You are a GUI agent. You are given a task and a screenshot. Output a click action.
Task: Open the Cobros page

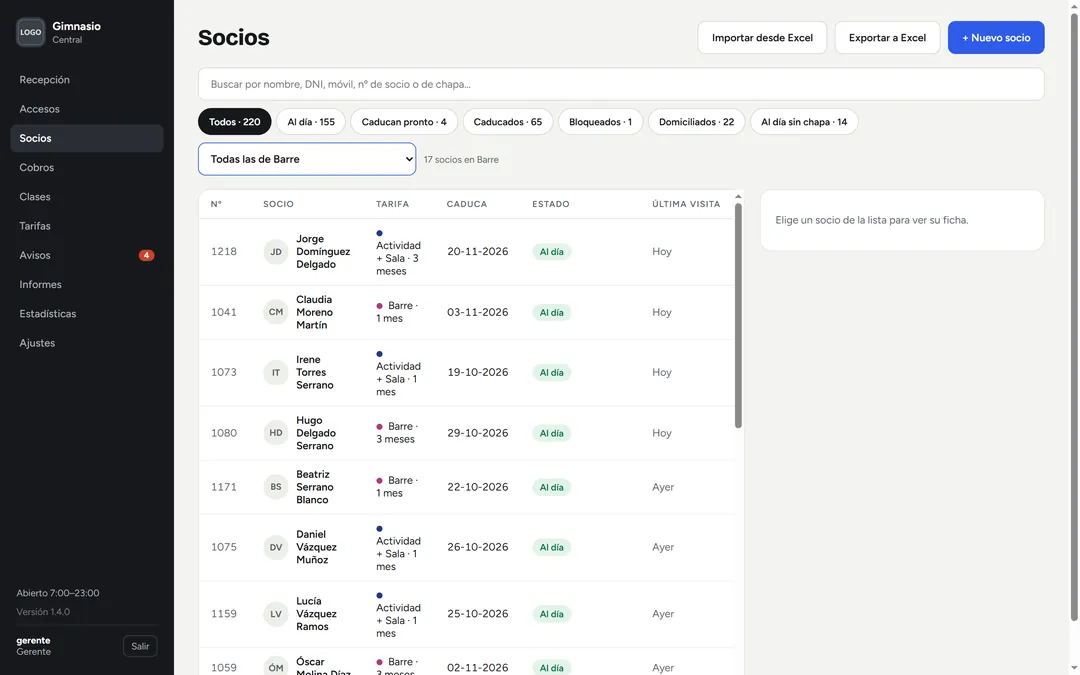(87, 167)
